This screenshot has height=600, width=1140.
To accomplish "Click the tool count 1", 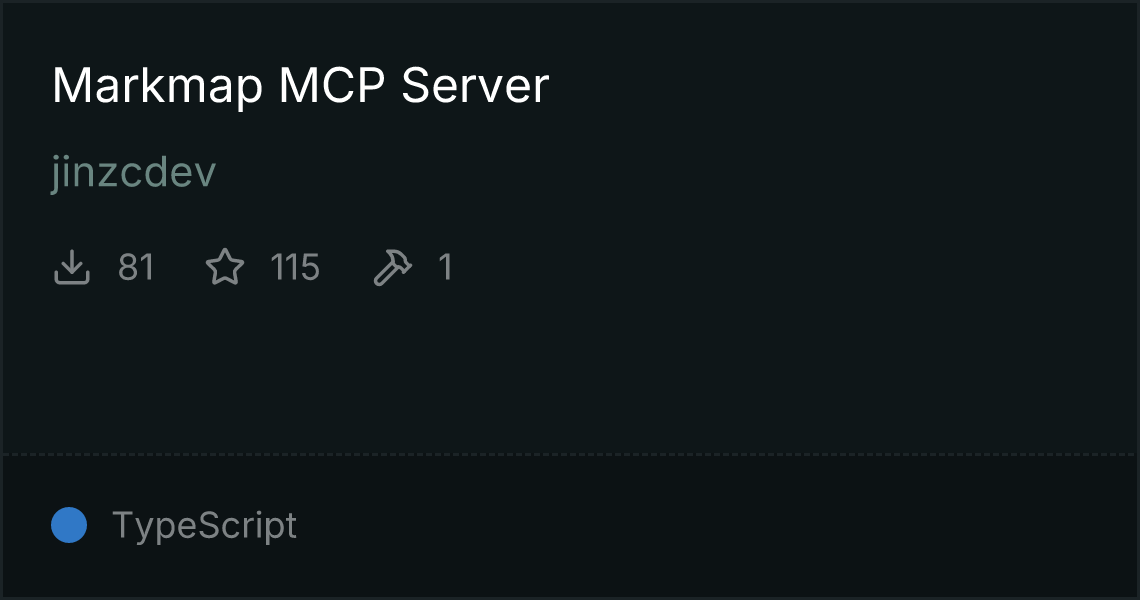I will [446, 267].
